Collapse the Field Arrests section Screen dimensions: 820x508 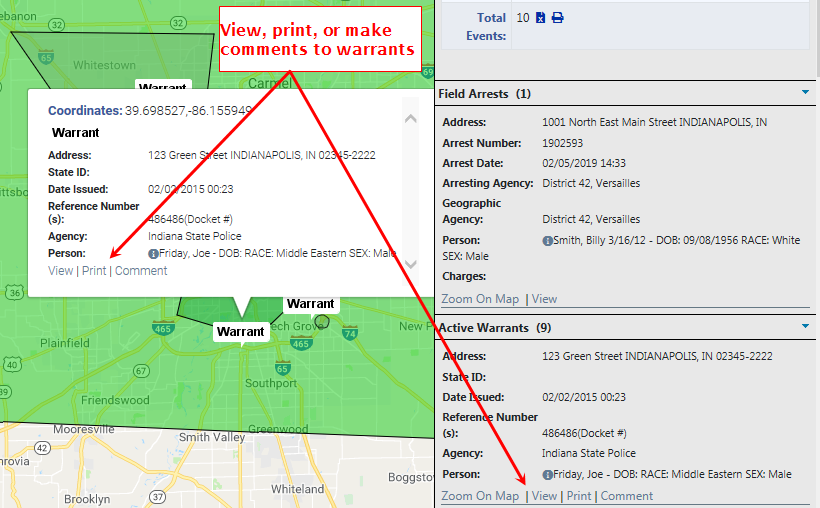tap(805, 93)
